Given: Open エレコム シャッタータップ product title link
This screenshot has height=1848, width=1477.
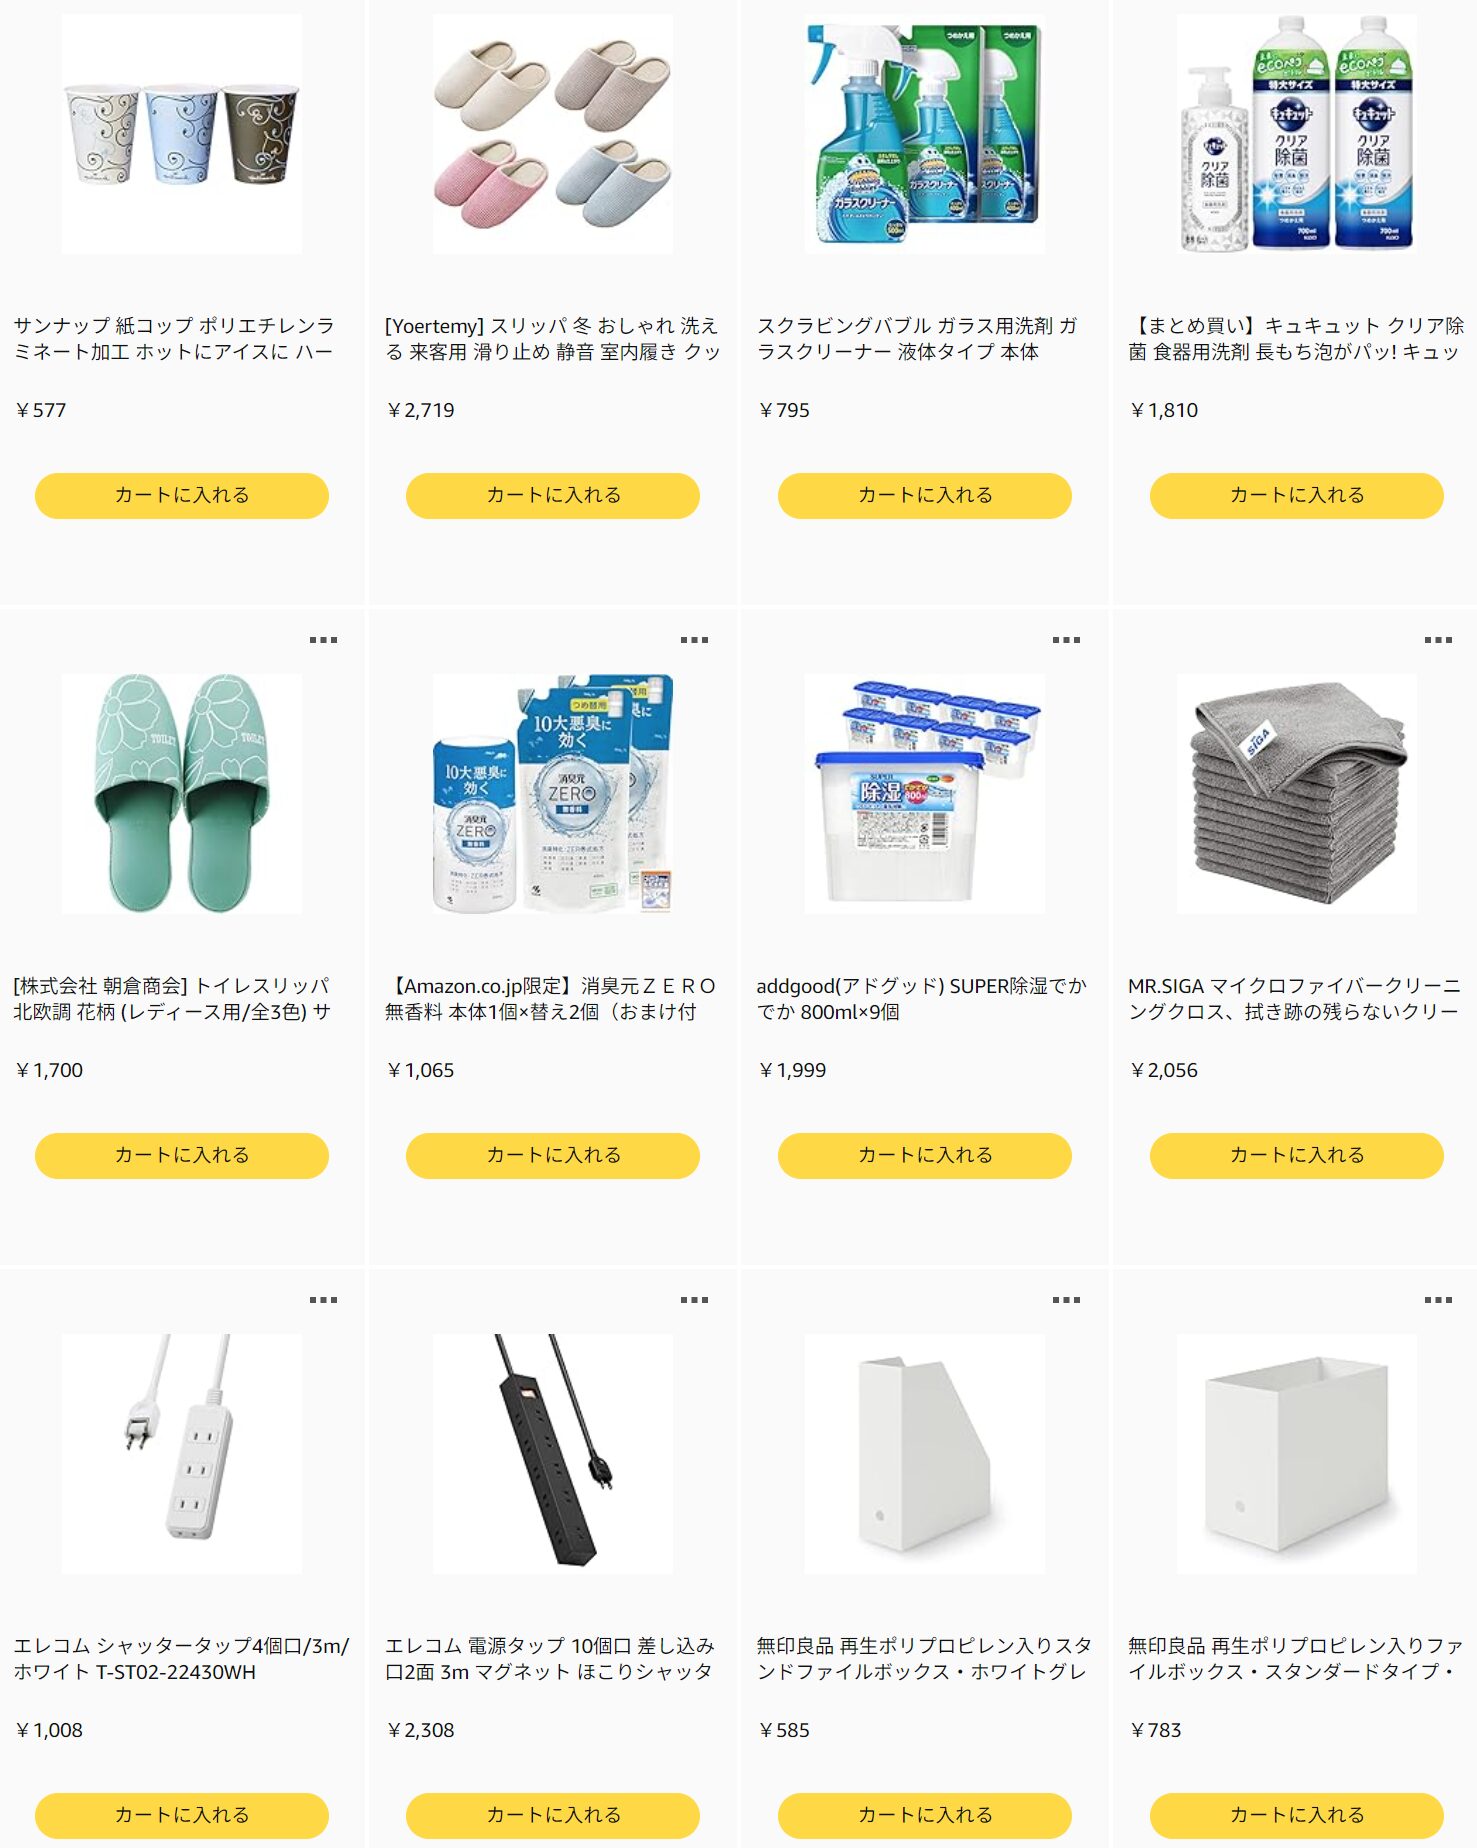Looking at the screenshot, I should [181, 1659].
